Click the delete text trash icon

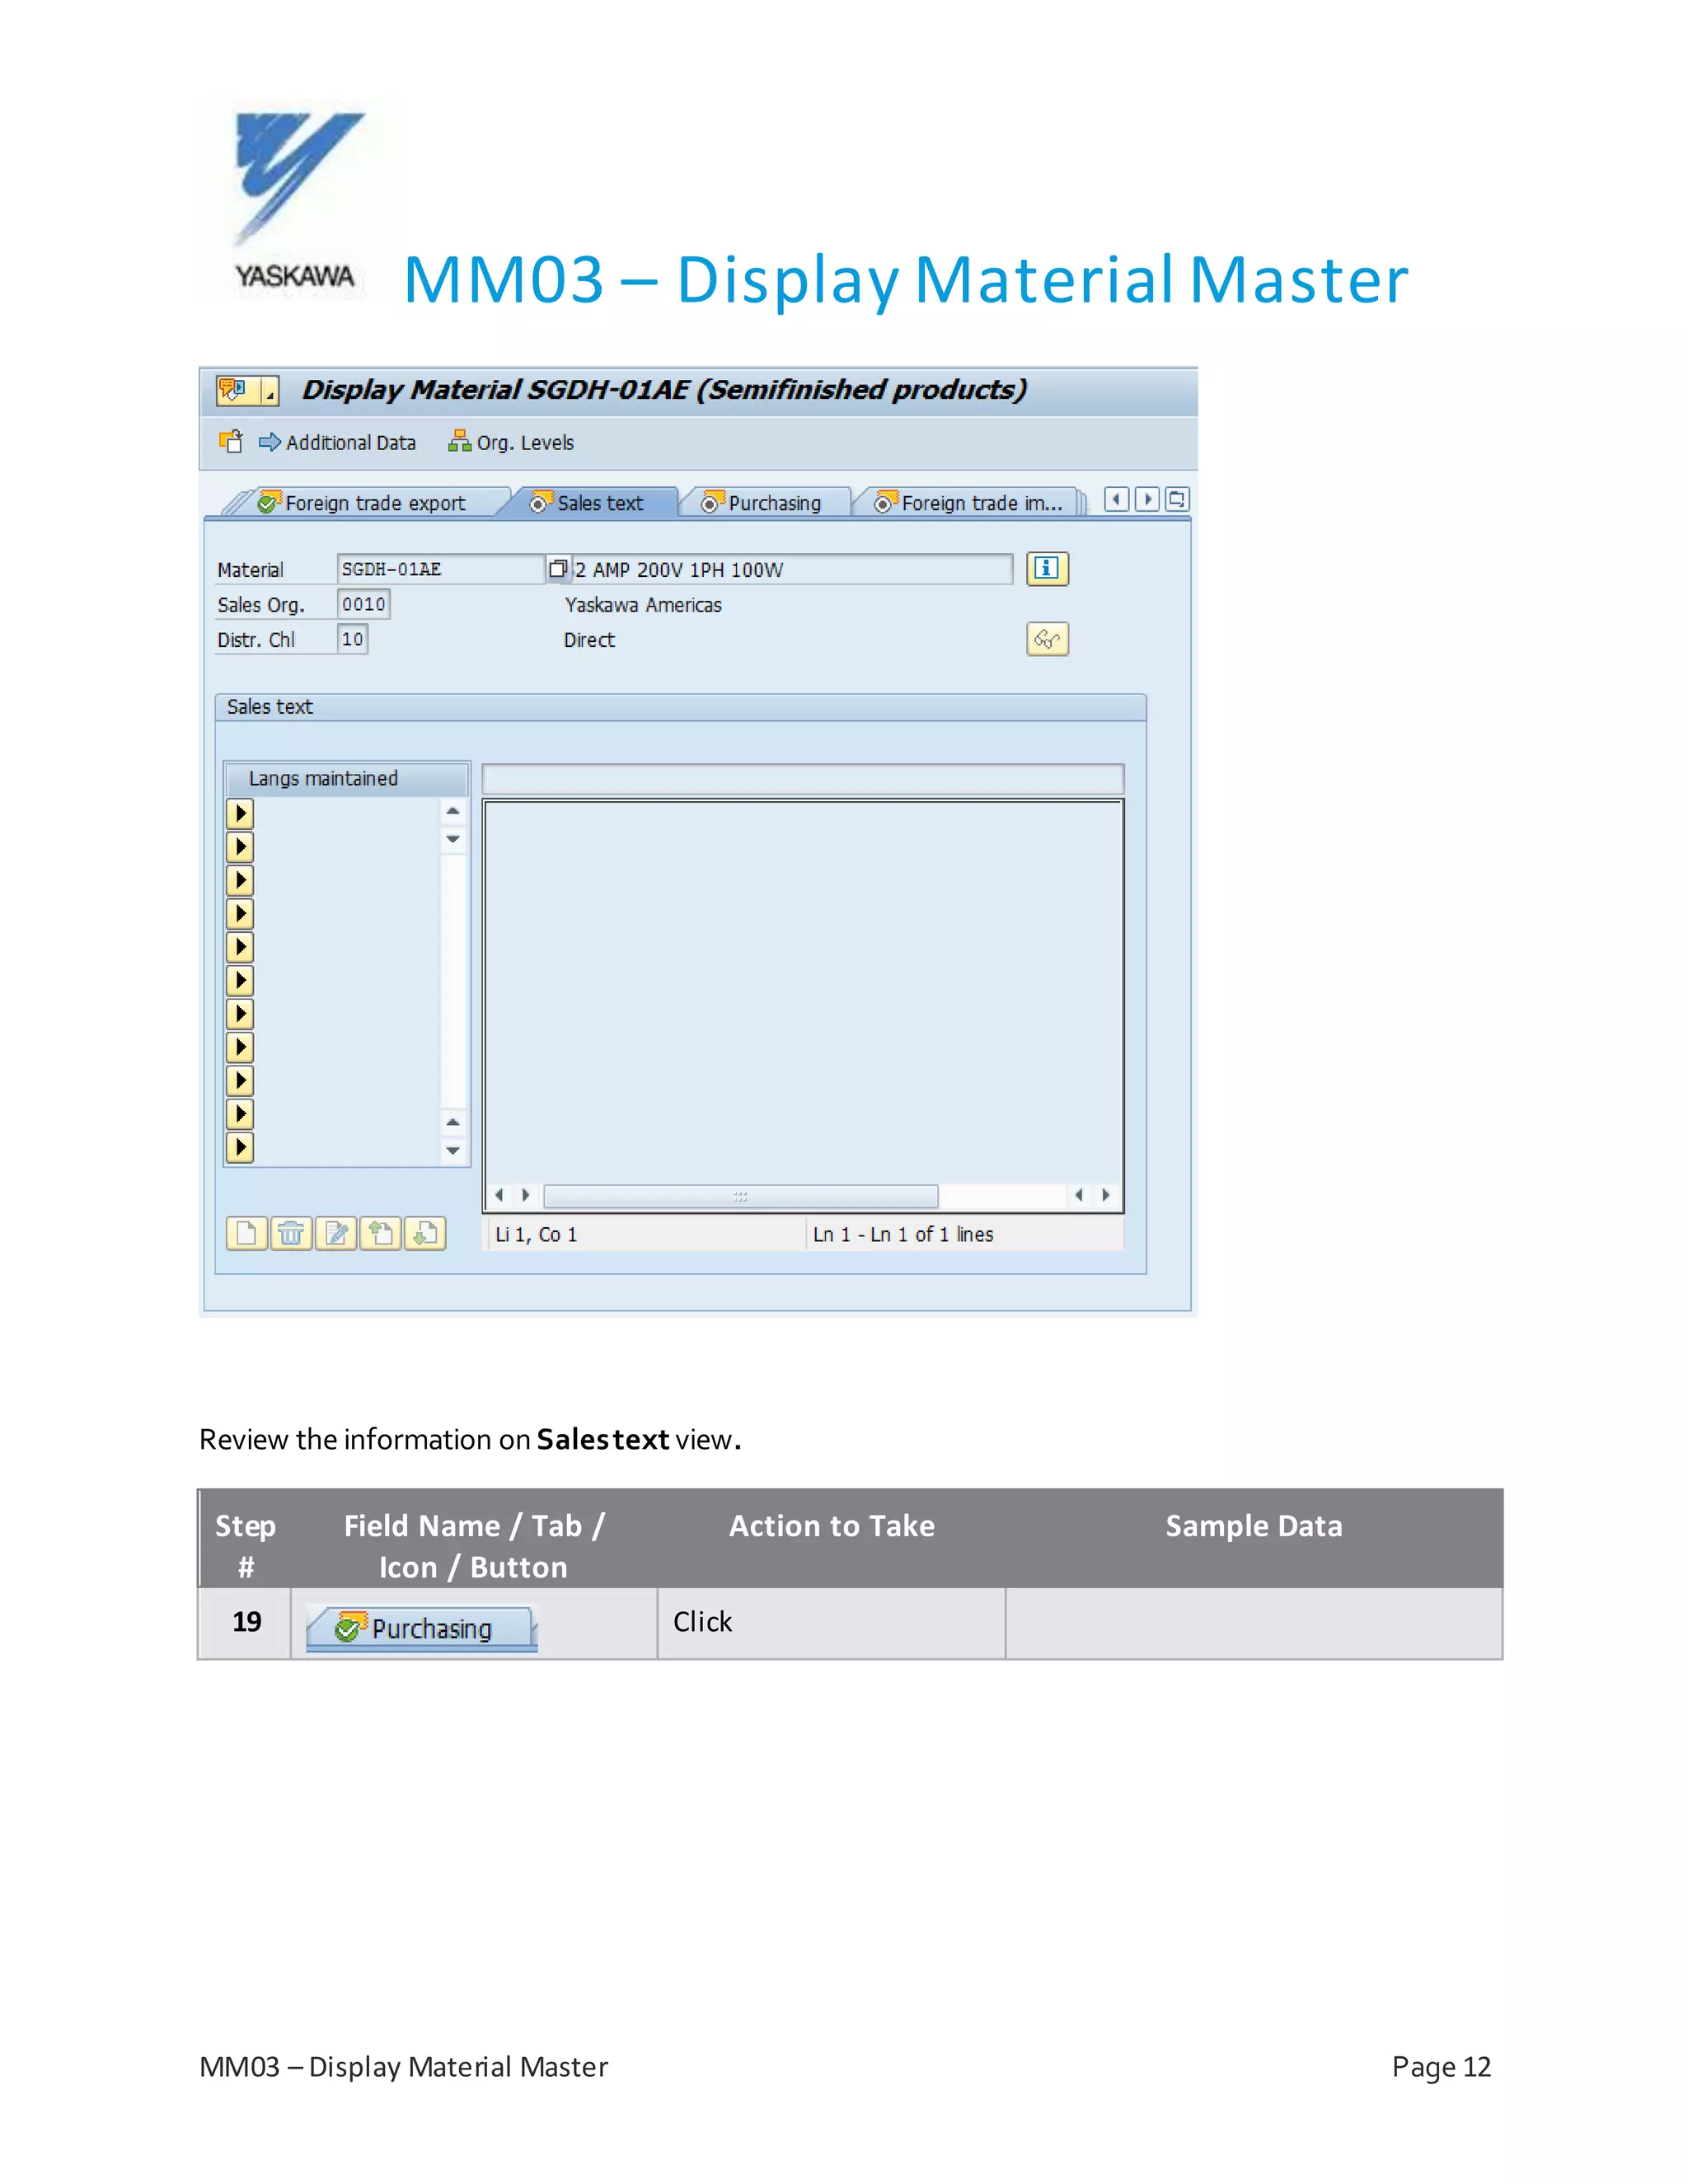[x=291, y=1234]
